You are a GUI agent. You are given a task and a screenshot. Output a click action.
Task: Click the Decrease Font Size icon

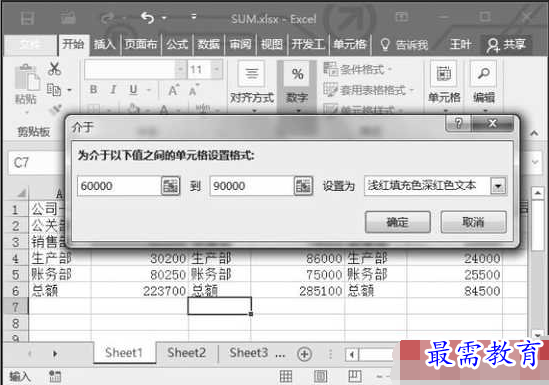[x=194, y=90]
